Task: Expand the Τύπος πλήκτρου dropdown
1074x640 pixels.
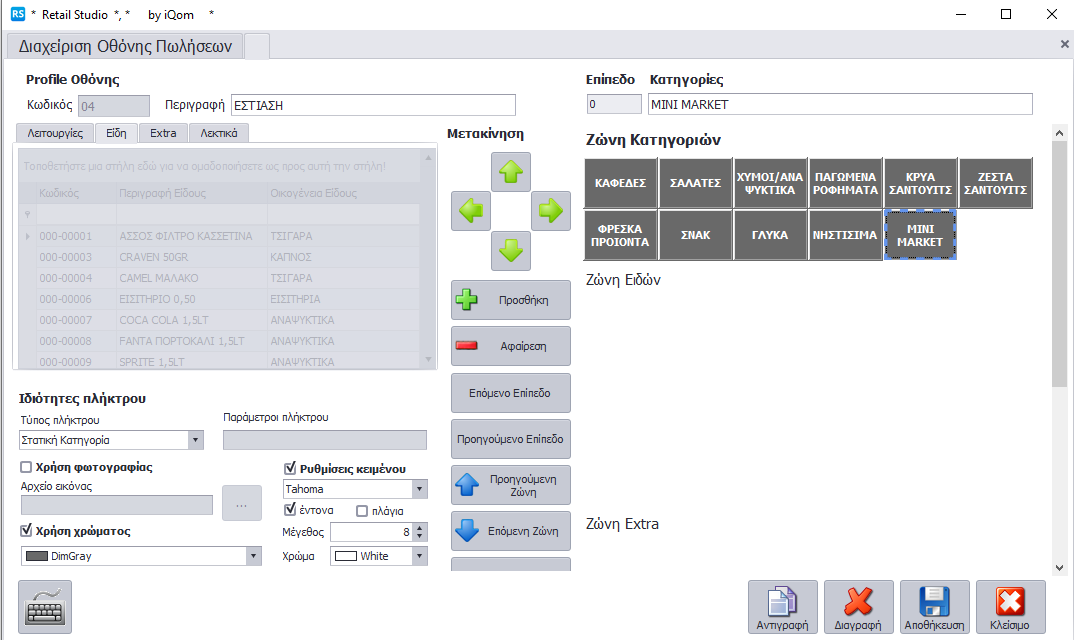Action: click(x=195, y=440)
